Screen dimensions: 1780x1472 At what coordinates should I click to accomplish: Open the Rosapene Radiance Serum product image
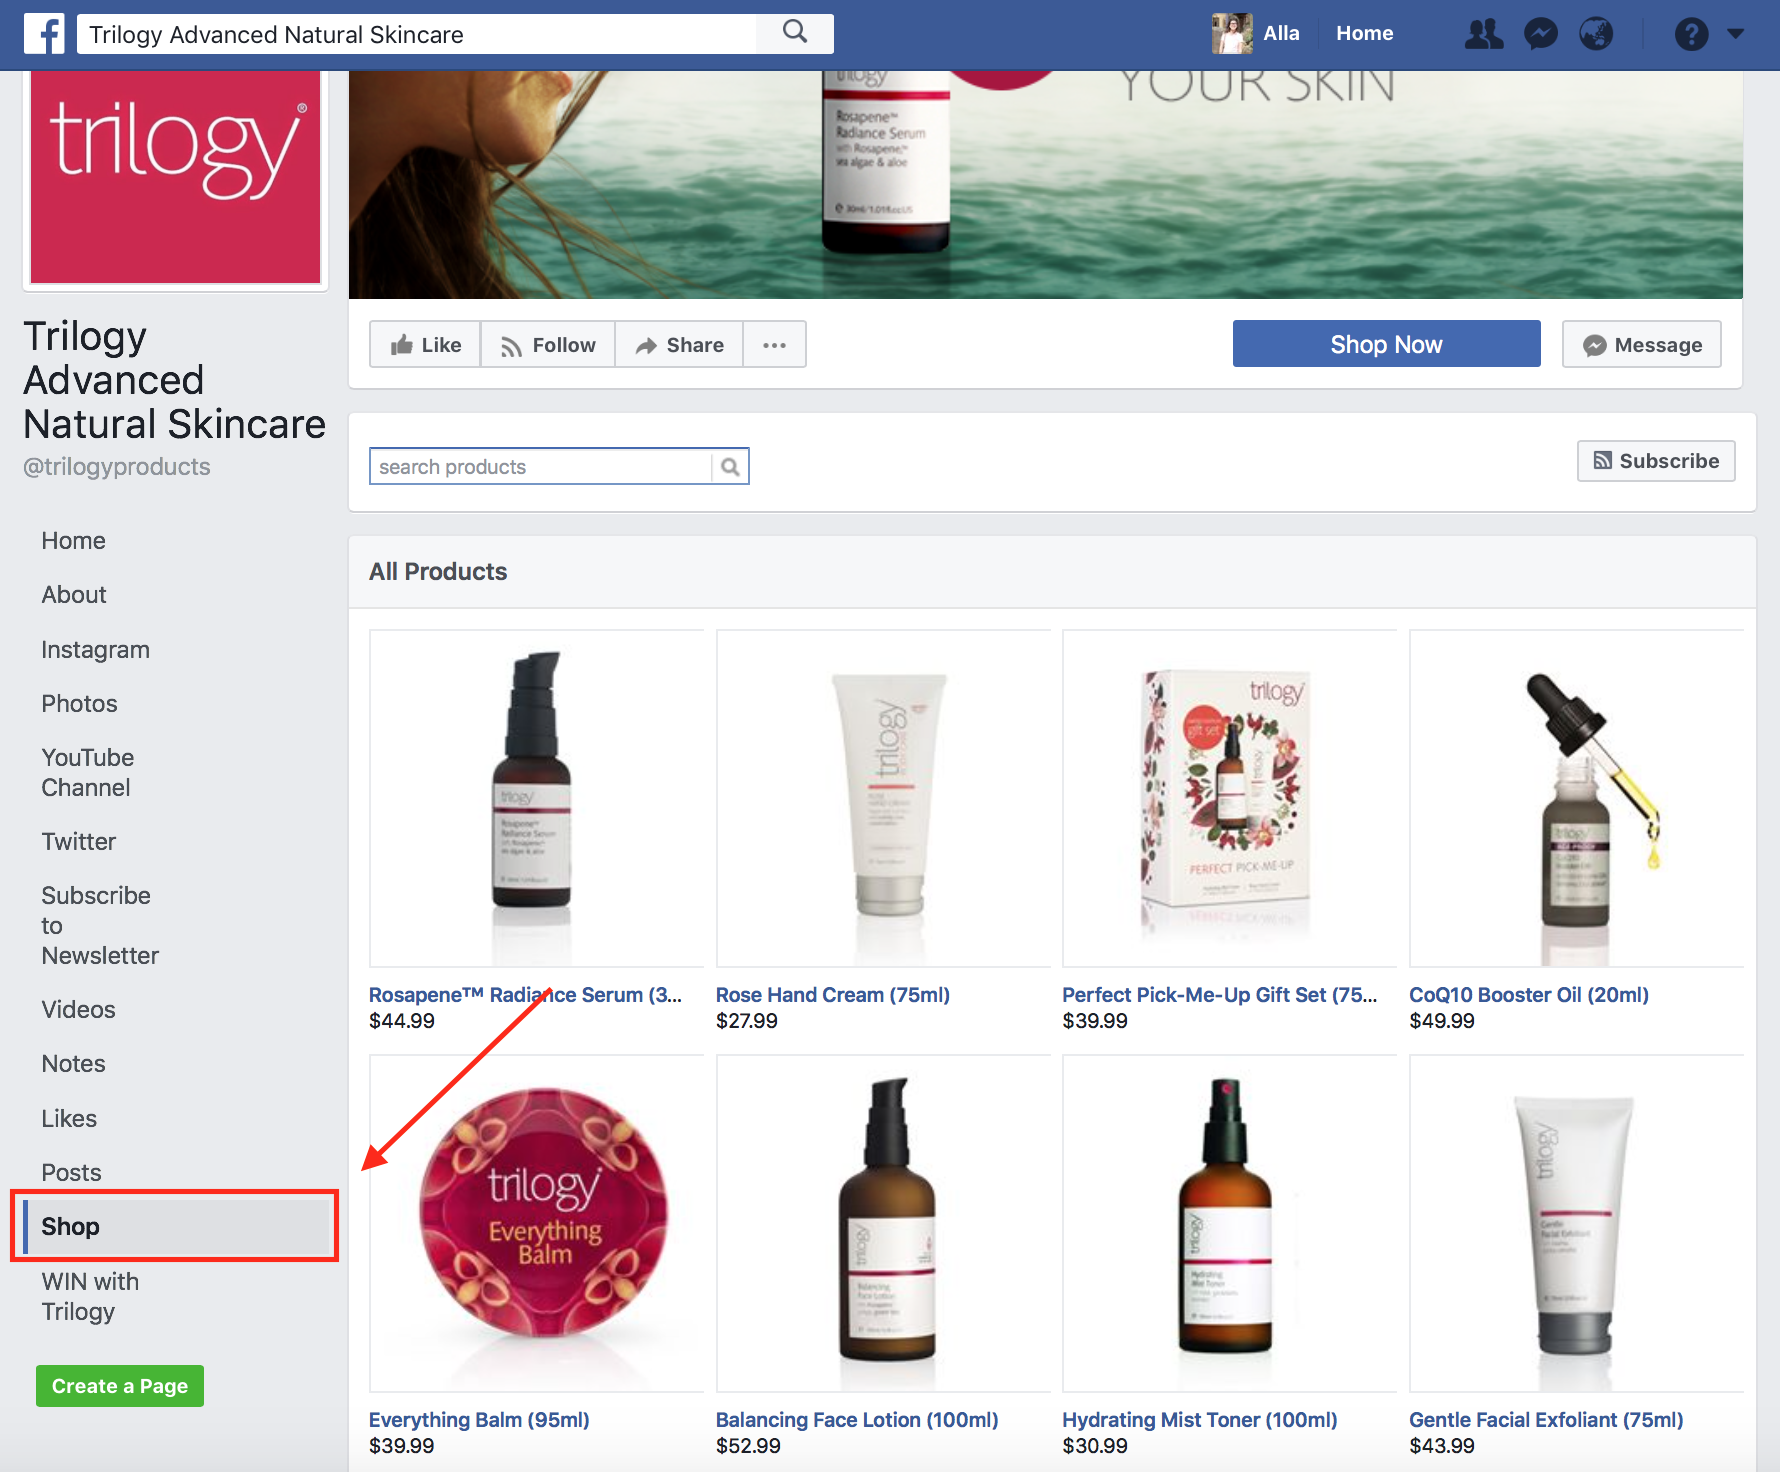pos(536,798)
